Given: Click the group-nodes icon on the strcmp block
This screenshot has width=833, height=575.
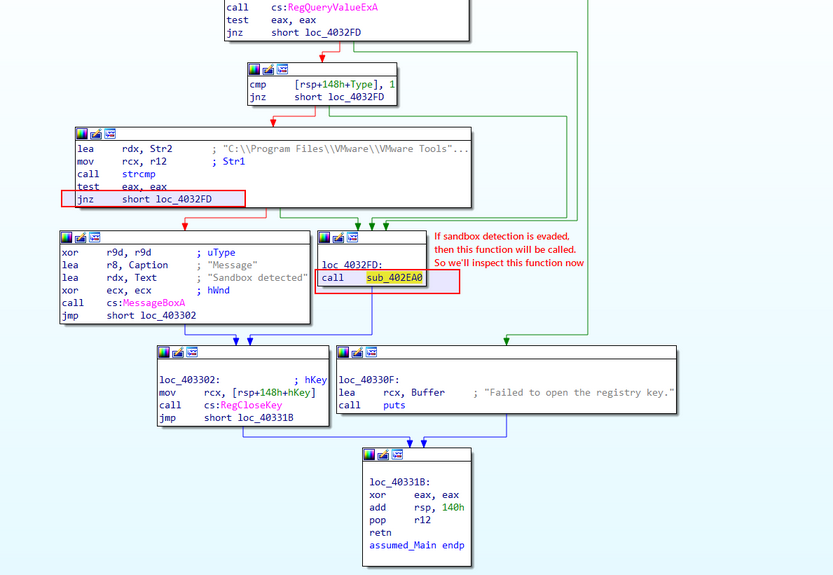Looking at the screenshot, I should click(x=110, y=133).
